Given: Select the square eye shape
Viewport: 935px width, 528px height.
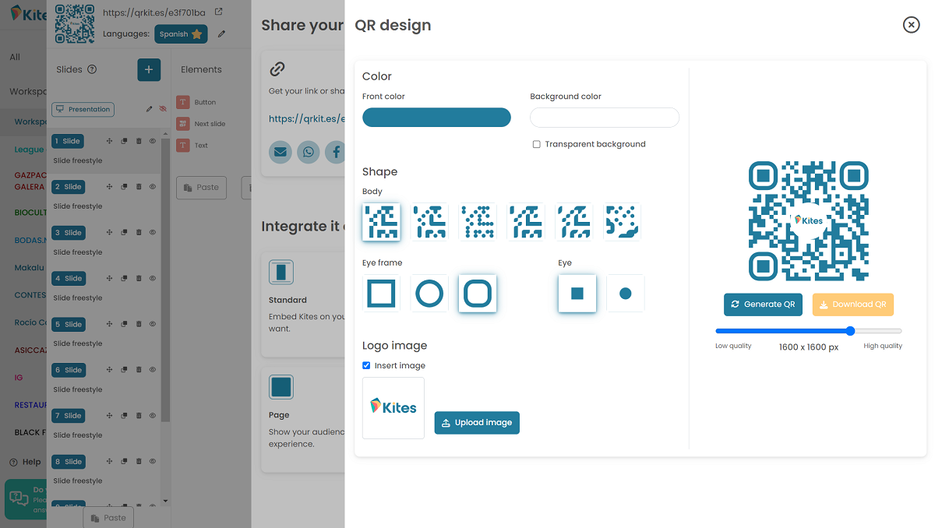Looking at the screenshot, I should 577,293.
